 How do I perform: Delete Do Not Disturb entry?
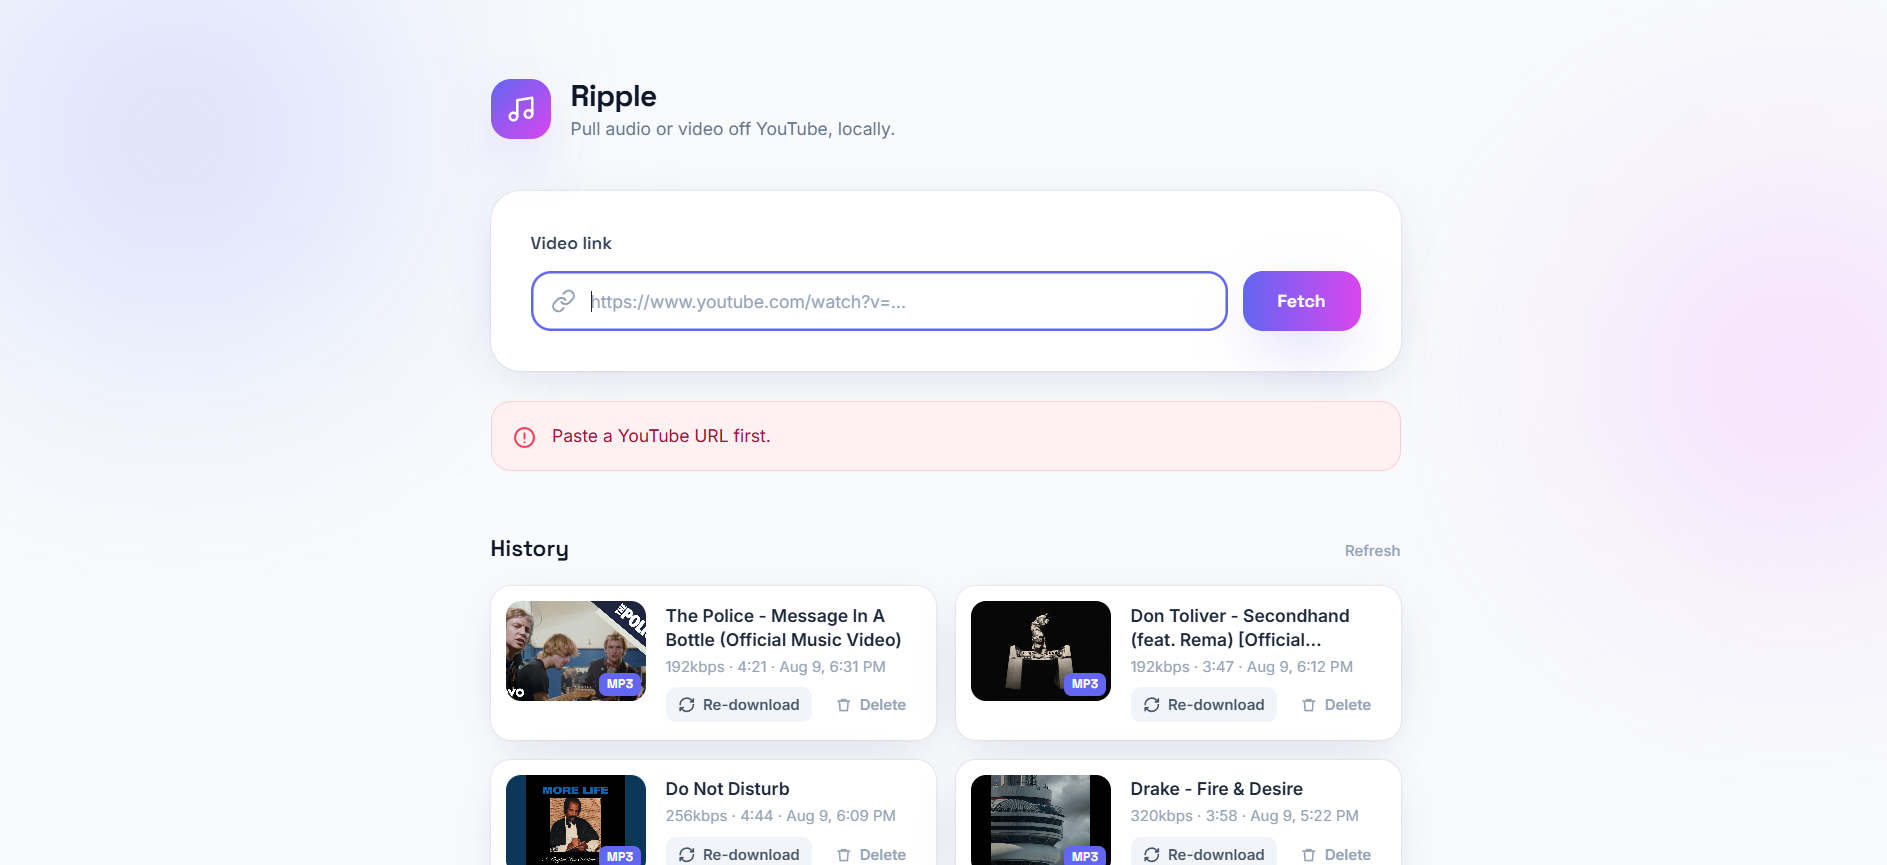coord(871,855)
